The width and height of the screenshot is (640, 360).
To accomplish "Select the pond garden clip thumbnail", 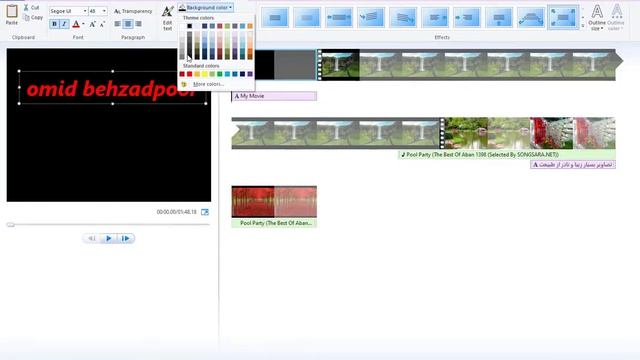I will (467, 133).
